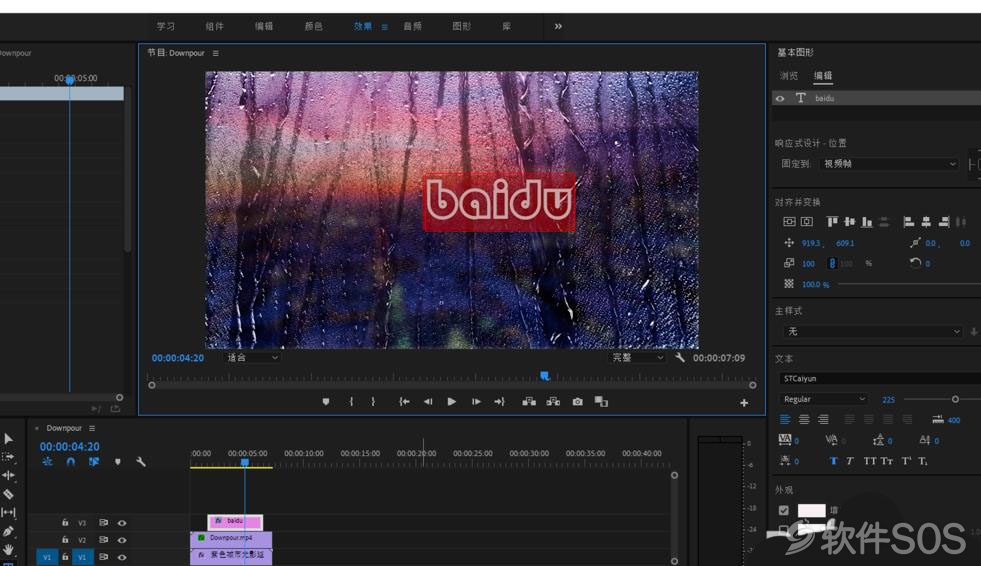Add a marker in the Program monitor
Screen dimensions: 981x566
pyautogui.click(x=326, y=402)
